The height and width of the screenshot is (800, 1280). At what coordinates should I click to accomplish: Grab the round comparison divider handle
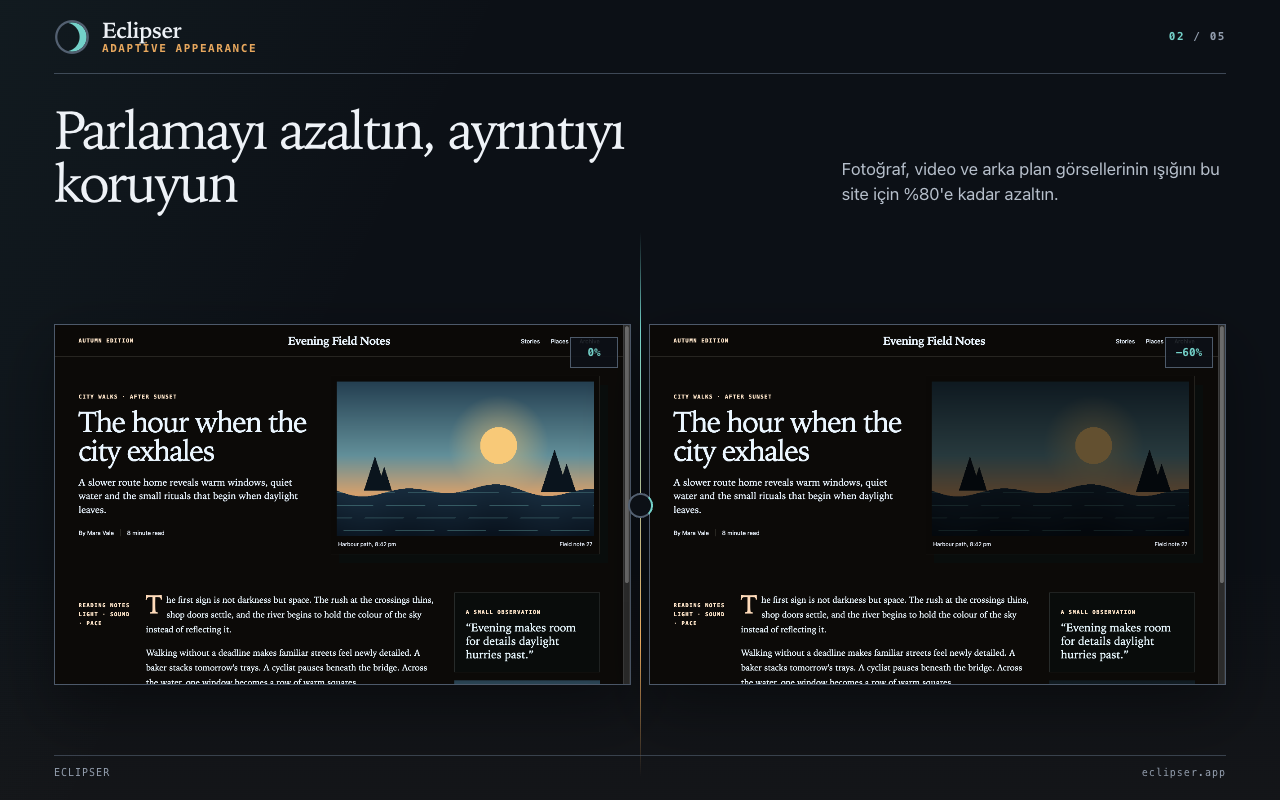[640, 506]
